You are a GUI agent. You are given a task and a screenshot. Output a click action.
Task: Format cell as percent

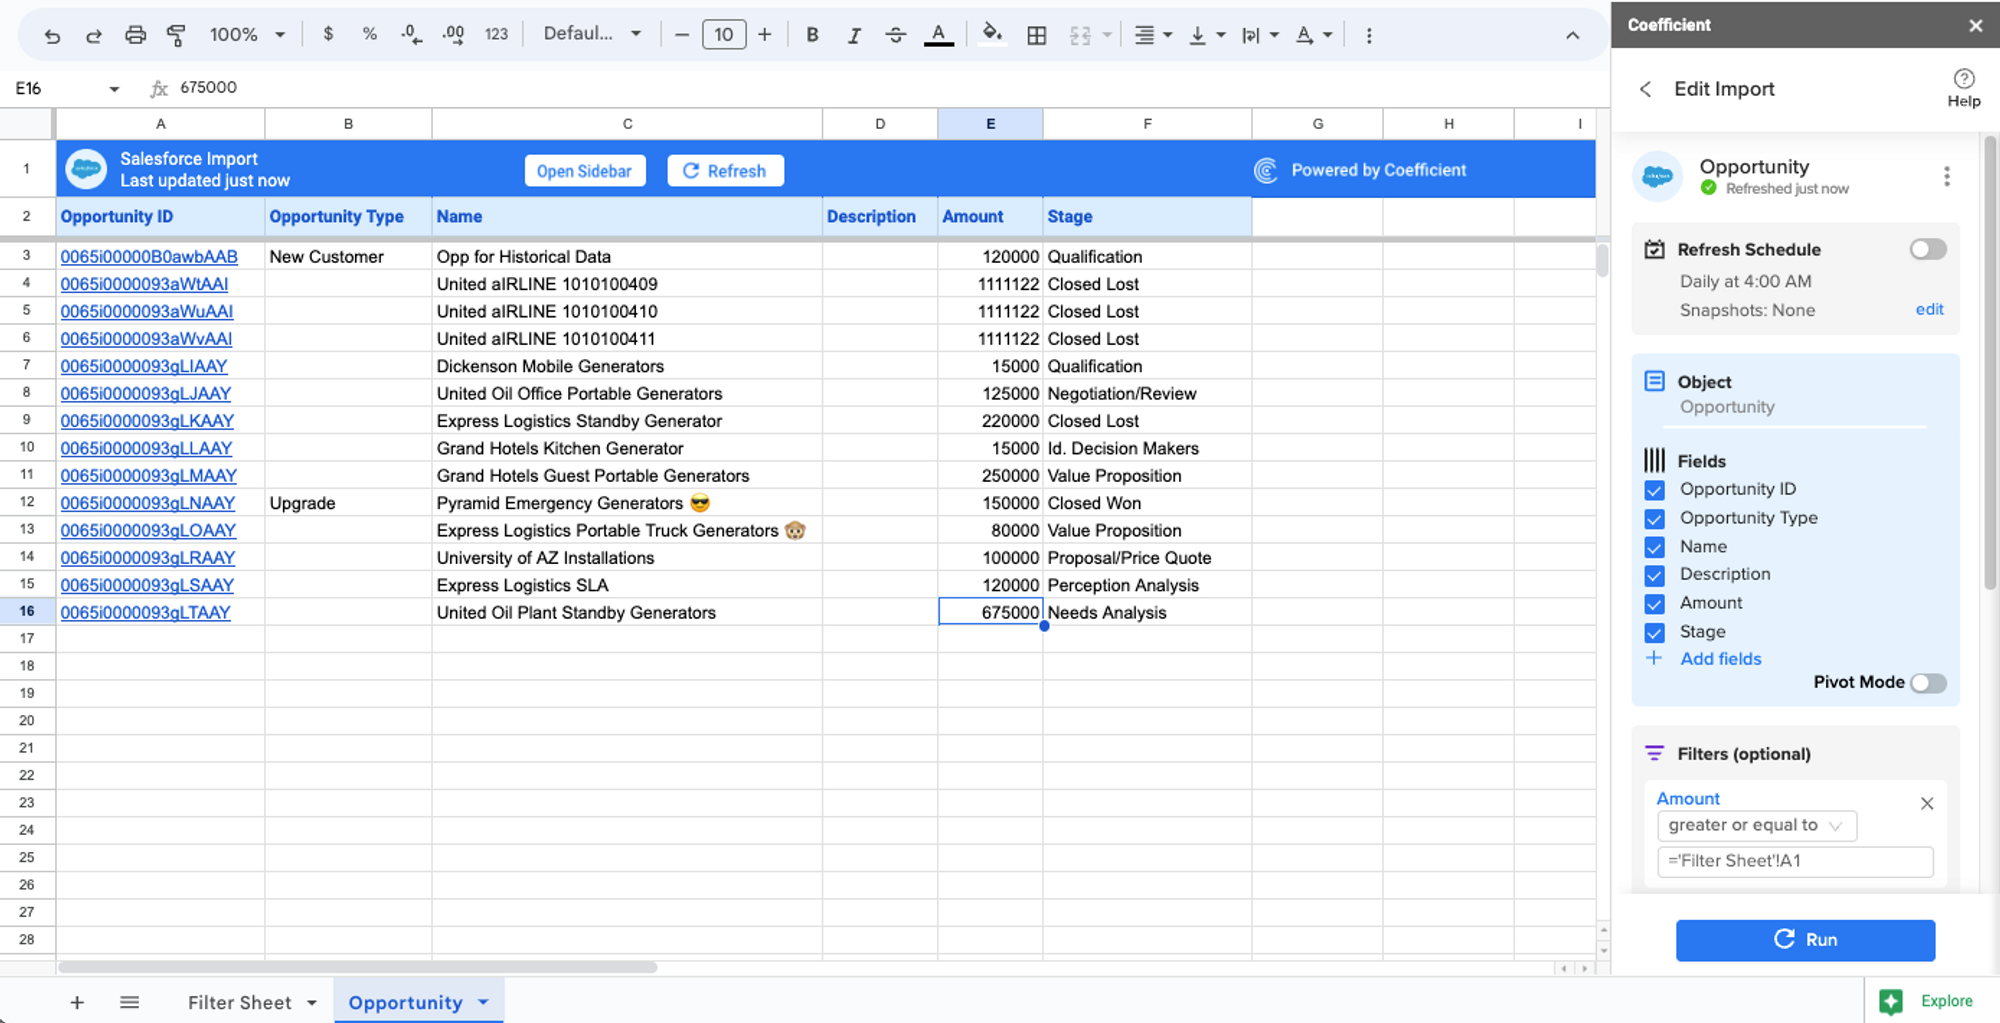(370, 34)
